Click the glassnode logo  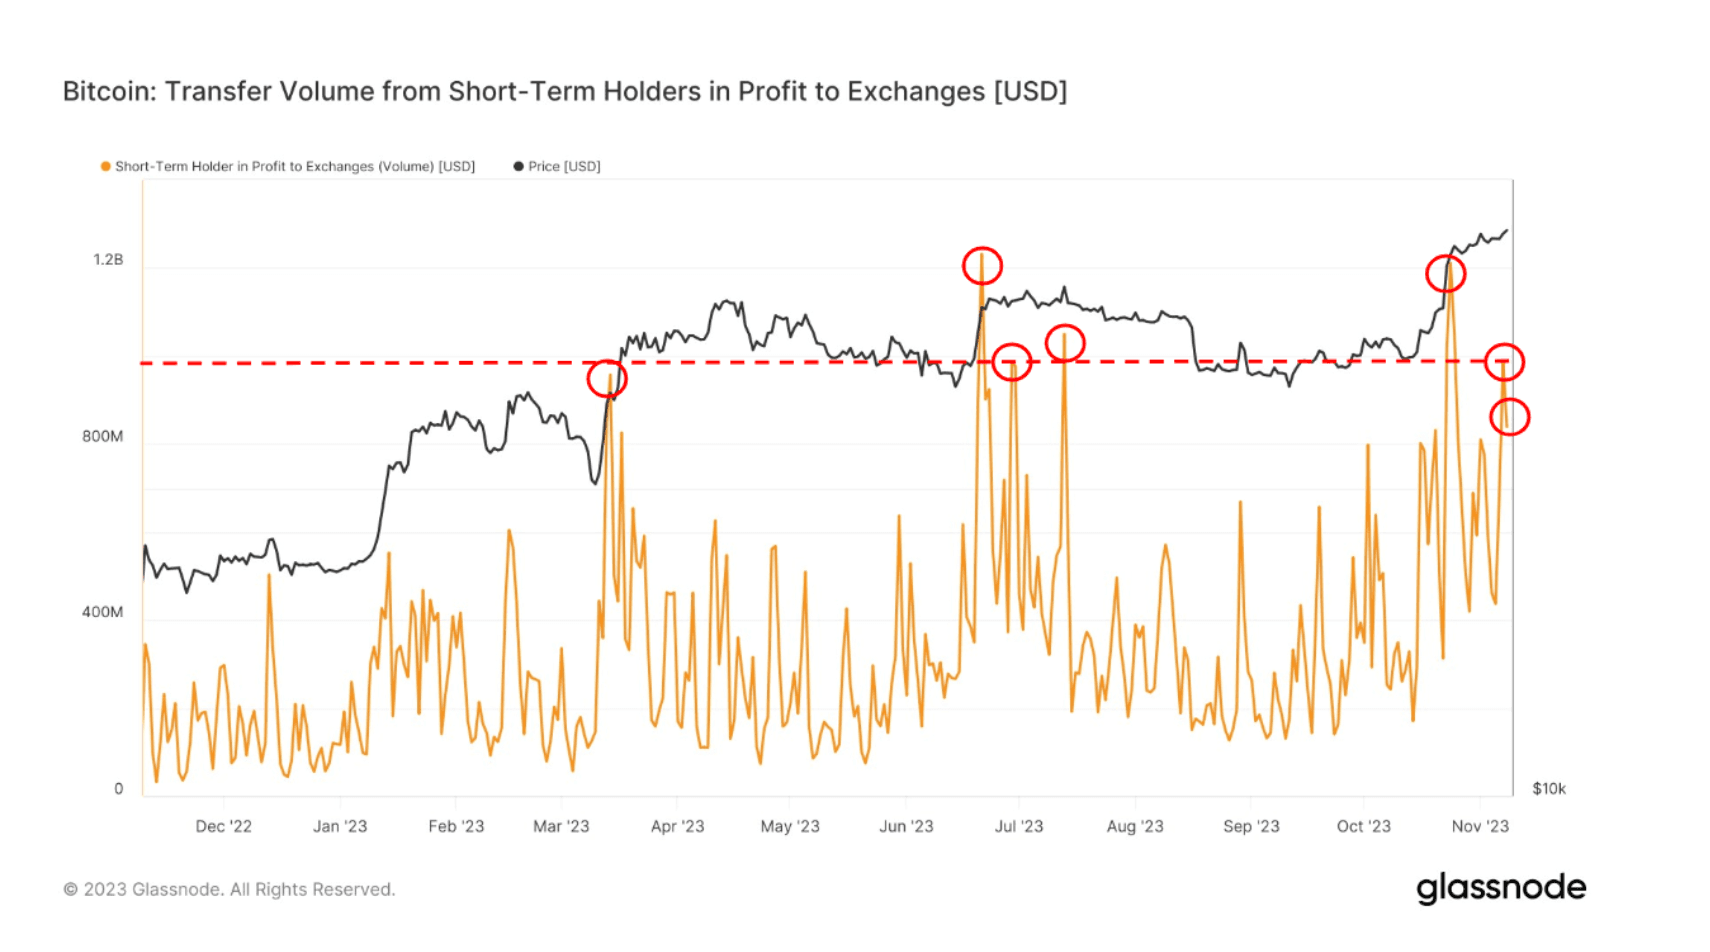point(1500,888)
